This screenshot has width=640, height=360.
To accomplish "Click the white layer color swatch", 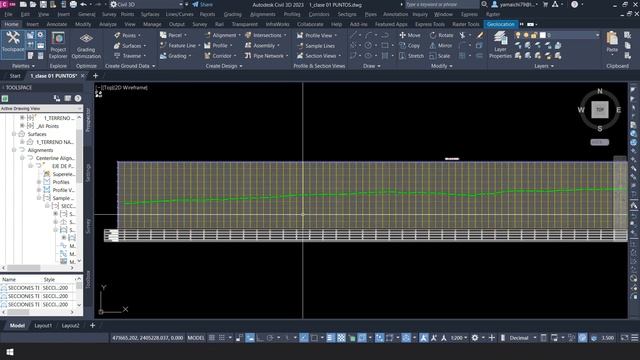I will click(542, 35).
